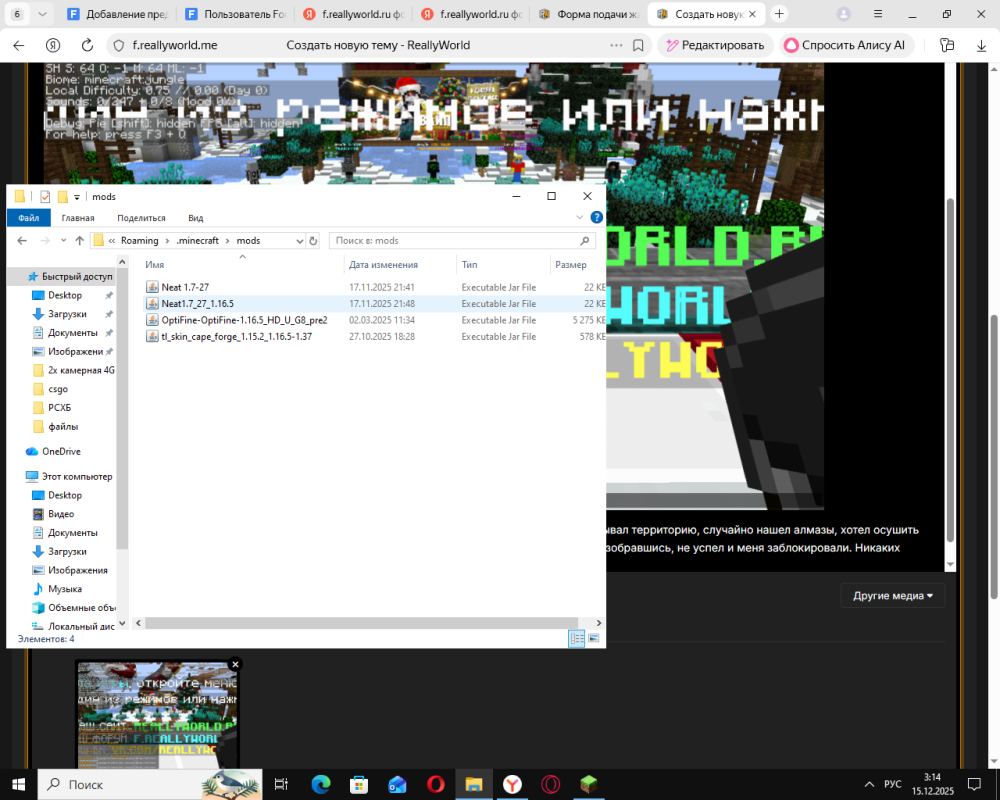This screenshot has width=1000, height=800.
Task: Open the attached Minecraft screenshot thumbnail
Action: [157, 715]
